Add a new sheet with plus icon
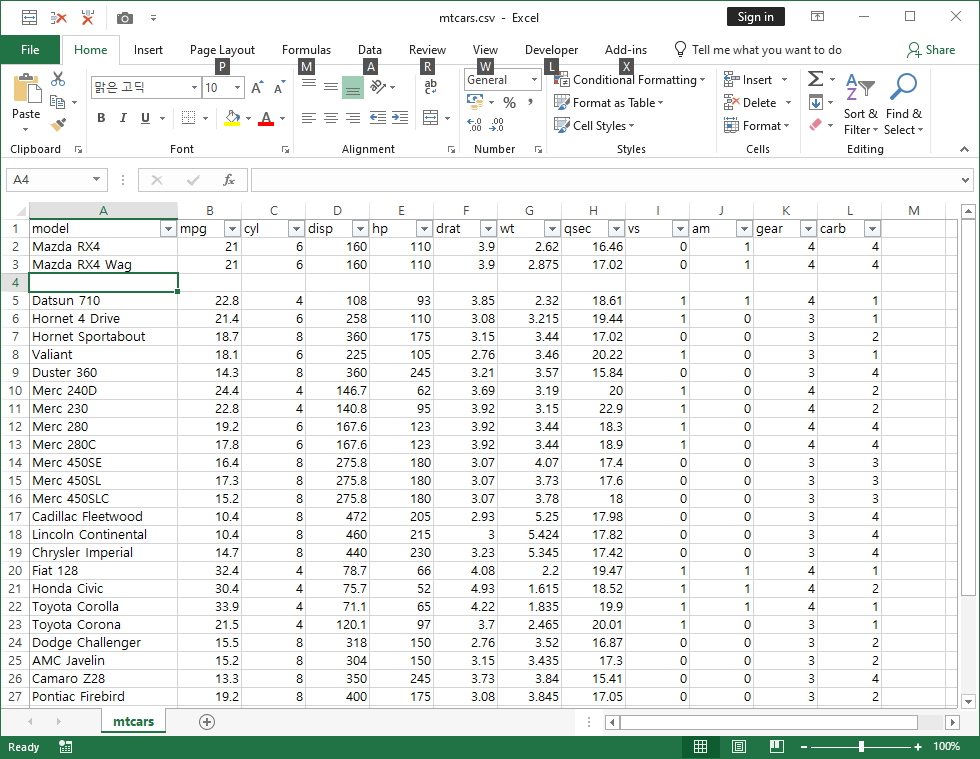Viewport: 980px width, 759px height. click(x=207, y=722)
